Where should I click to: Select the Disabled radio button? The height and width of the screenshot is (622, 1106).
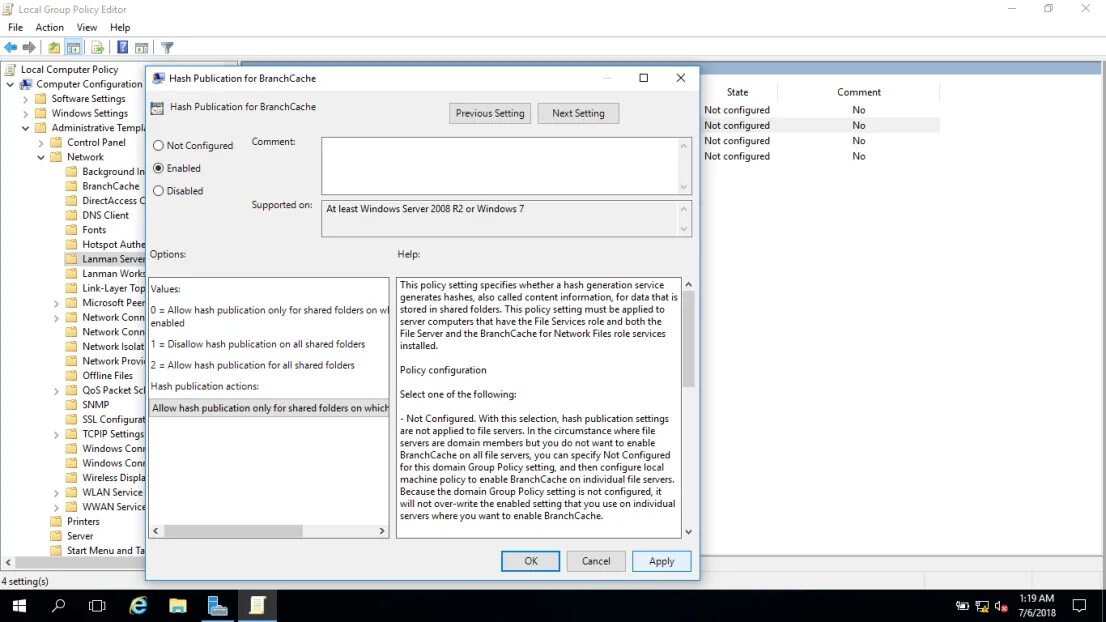coord(158,190)
